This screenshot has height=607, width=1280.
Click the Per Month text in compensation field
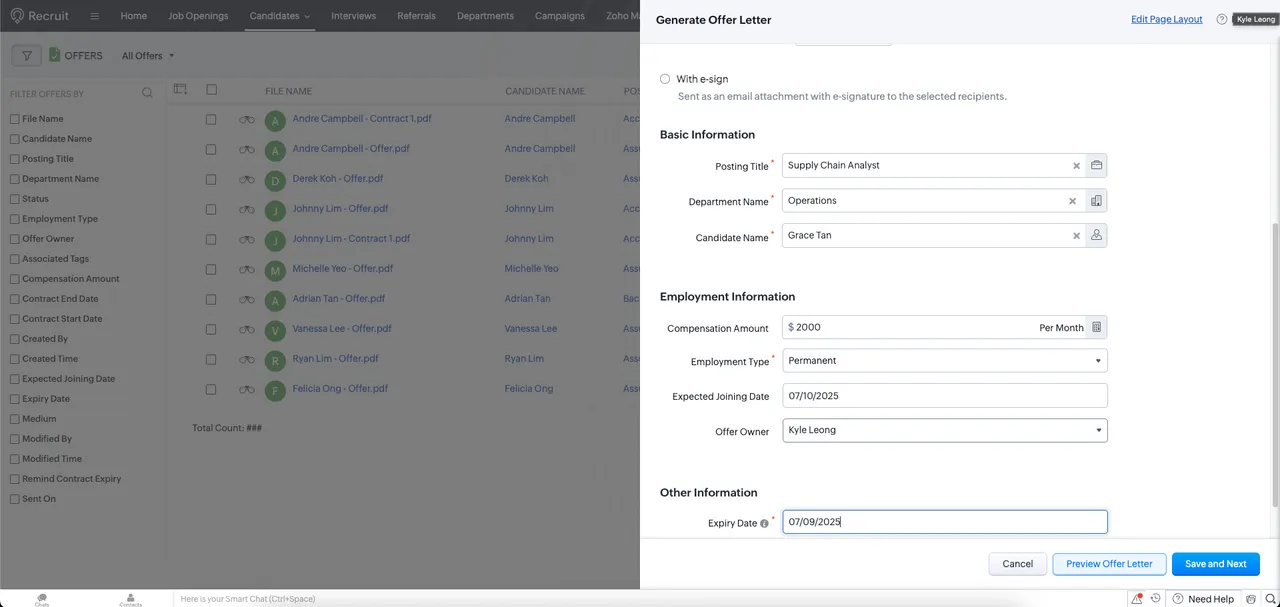tap(1061, 328)
